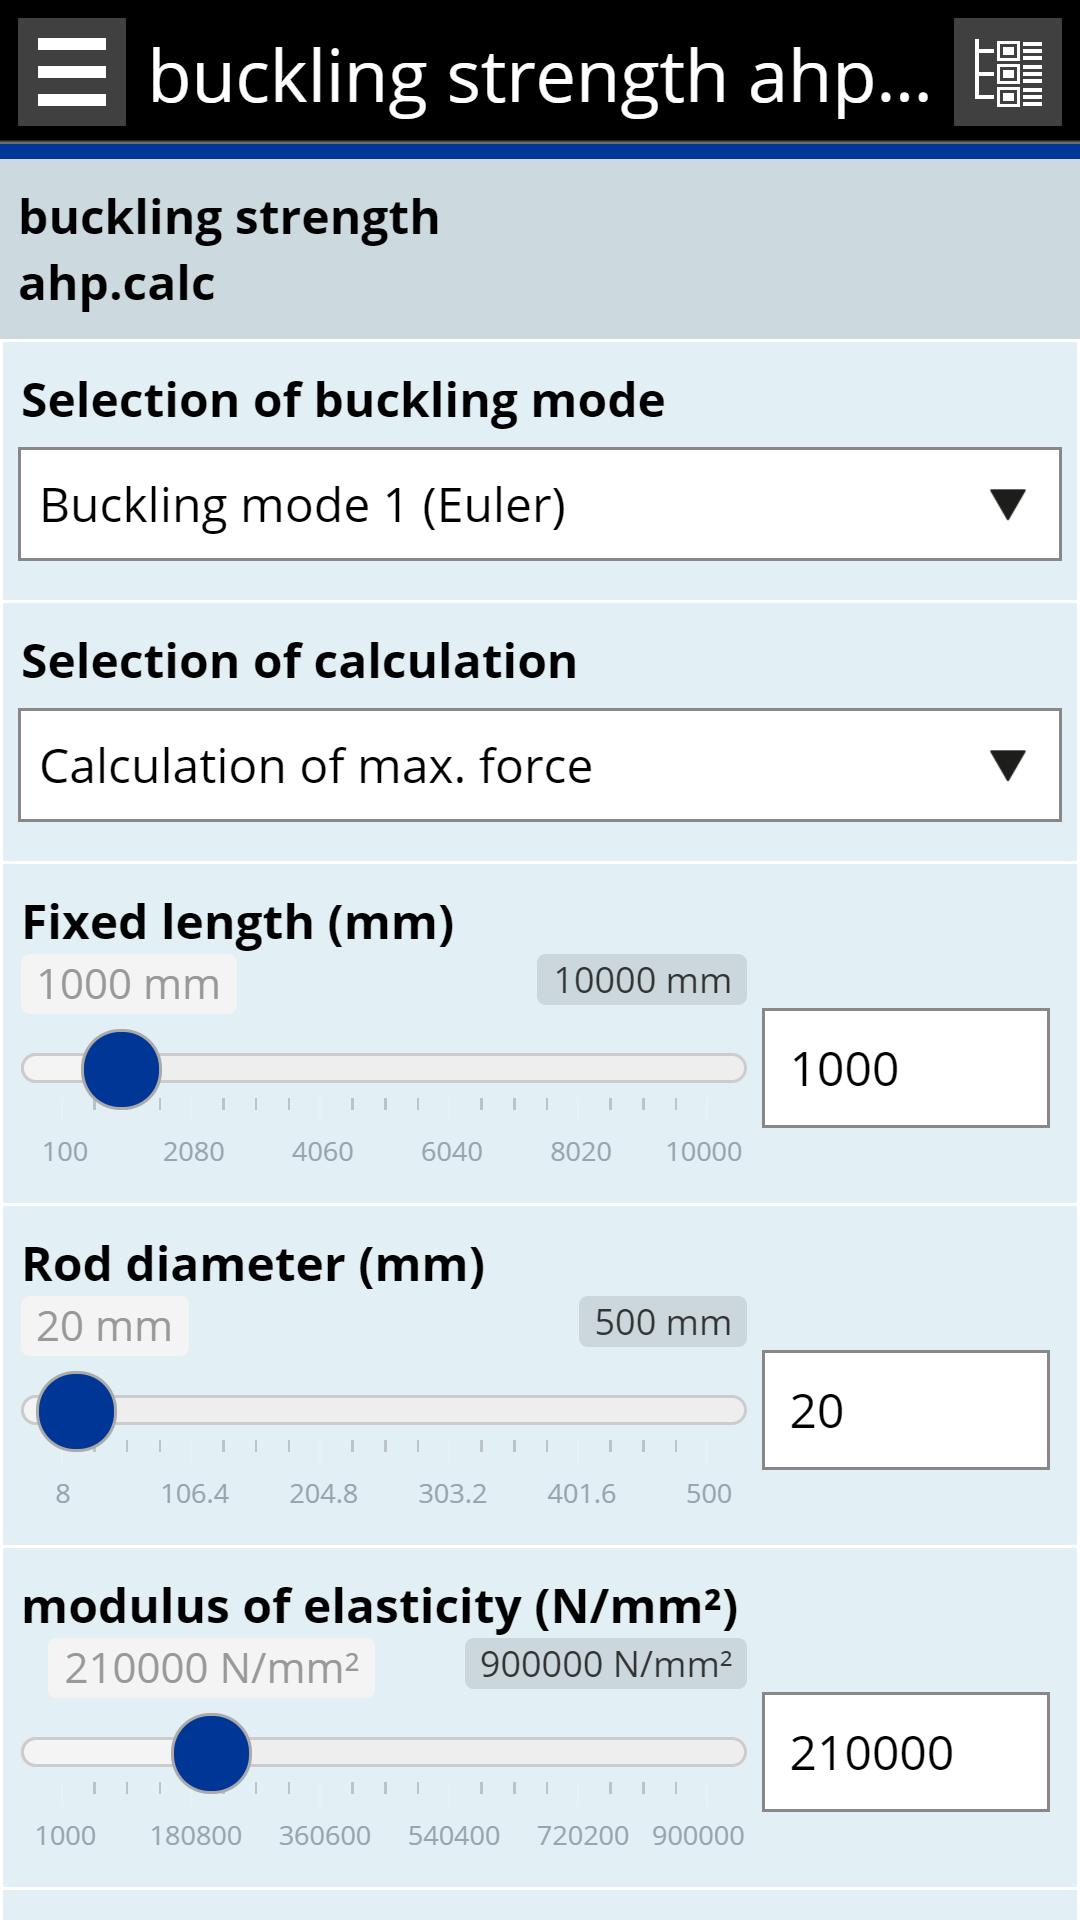The width and height of the screenshot is (1080, 1920).
Task: Click the 540400 tick on elasticity slider
Action: pyautogui.click(x=453, y=1835)
